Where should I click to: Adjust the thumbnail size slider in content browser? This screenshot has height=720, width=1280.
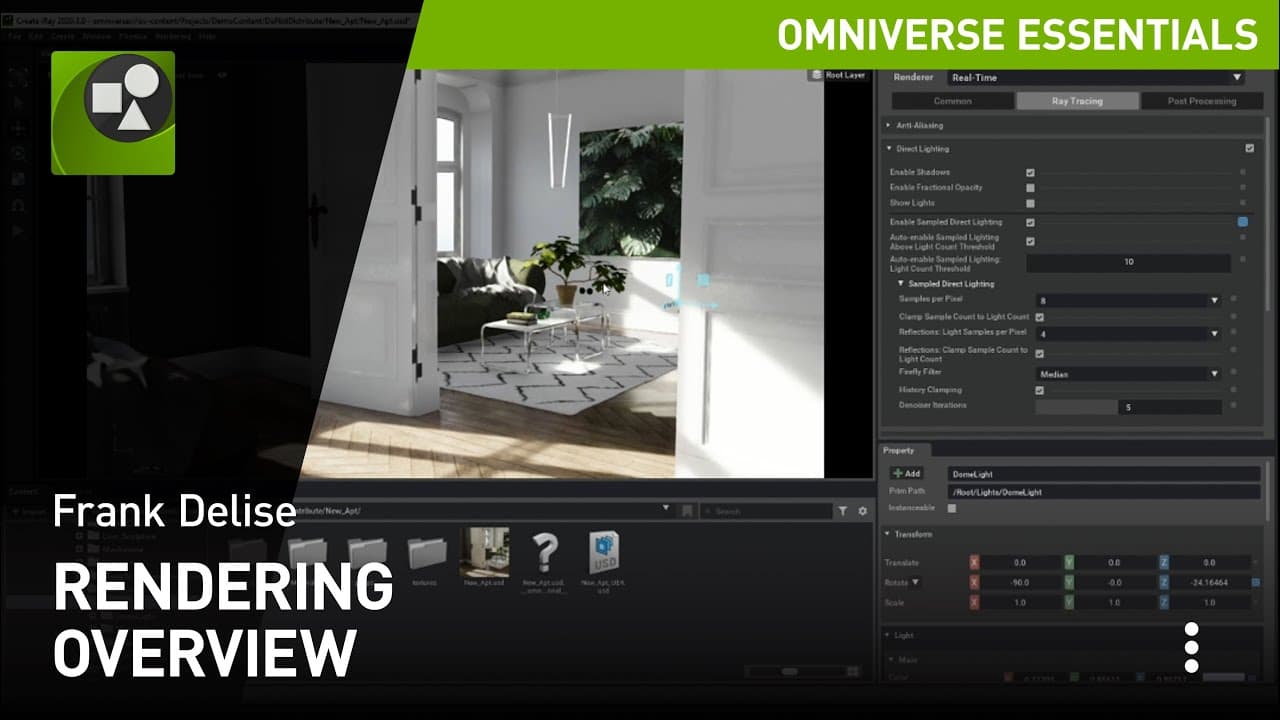tap(792, 672)
